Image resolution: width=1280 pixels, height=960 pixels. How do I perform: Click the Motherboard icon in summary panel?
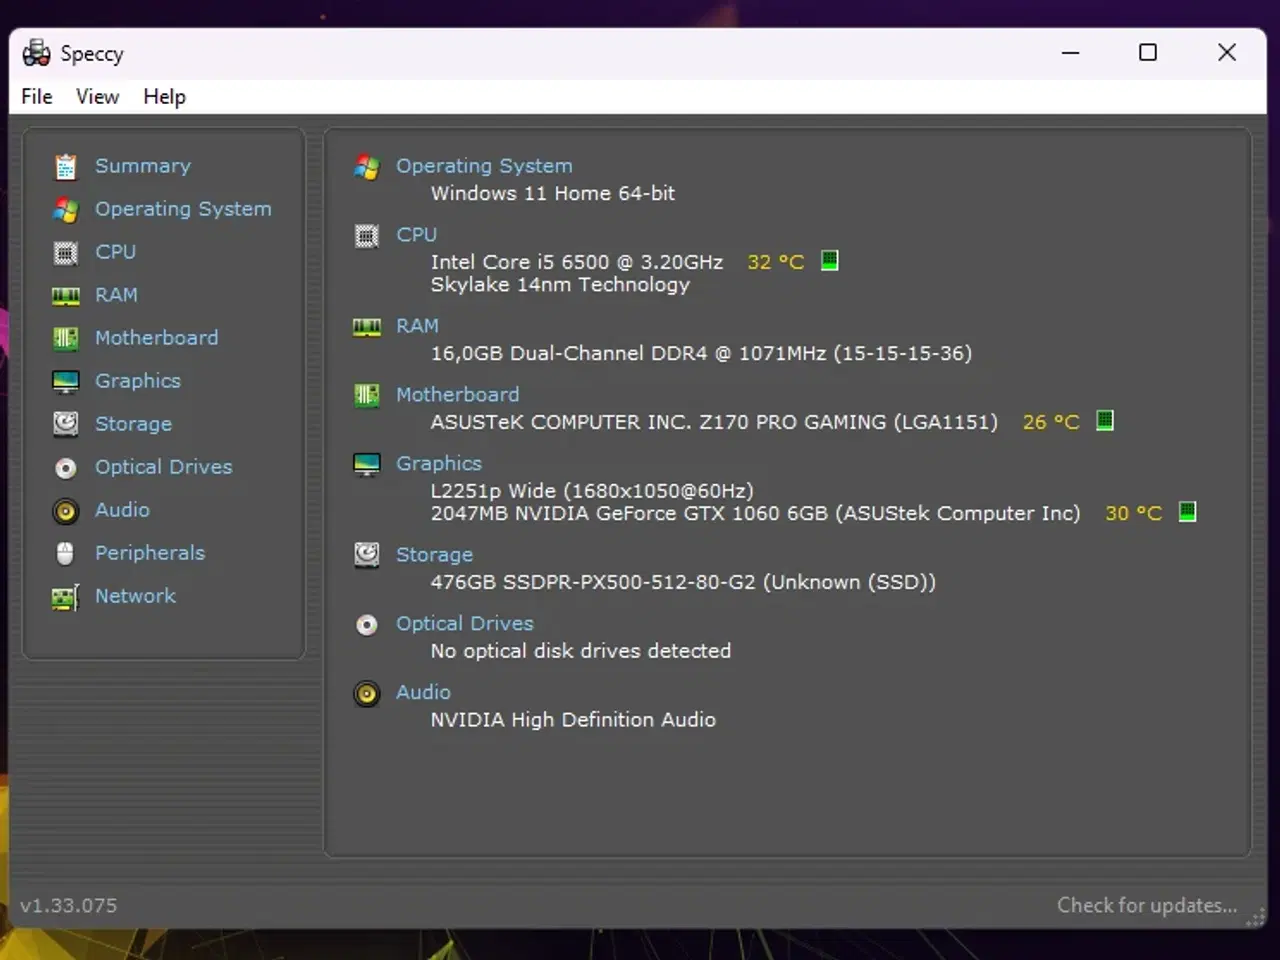point(367,395)
